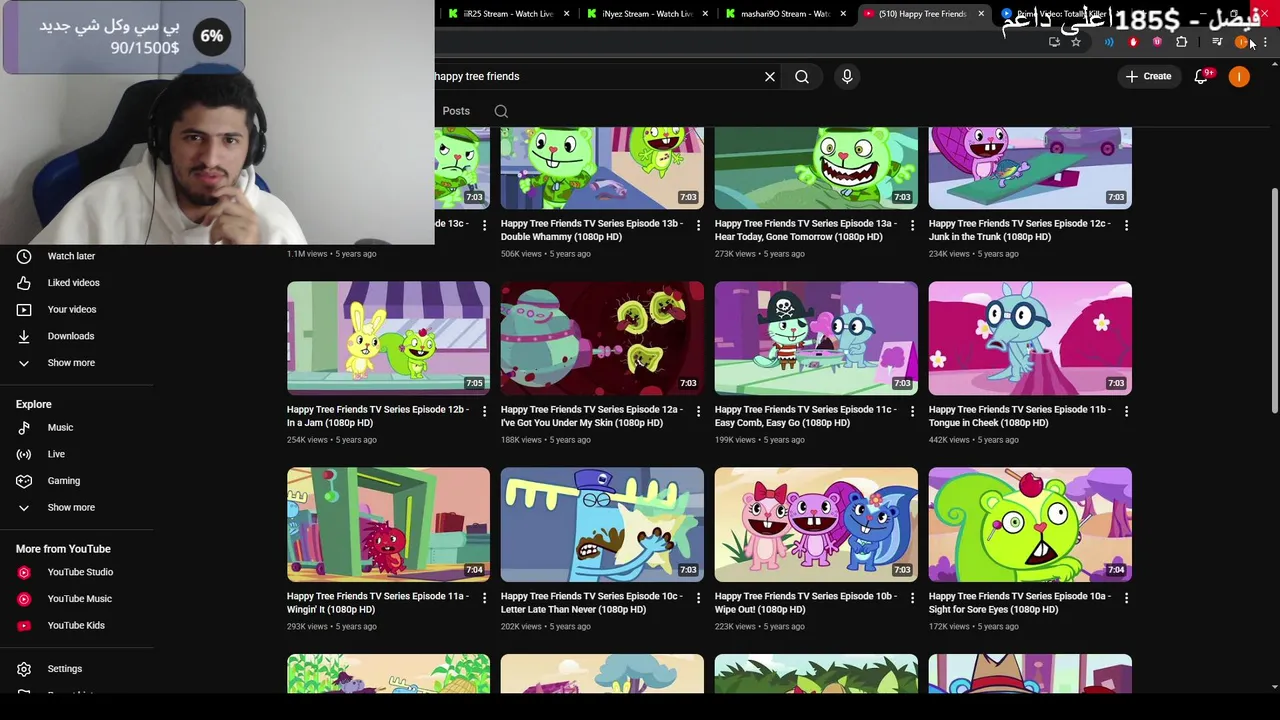Switch to the mashari9O Stream browser tab

786,14
